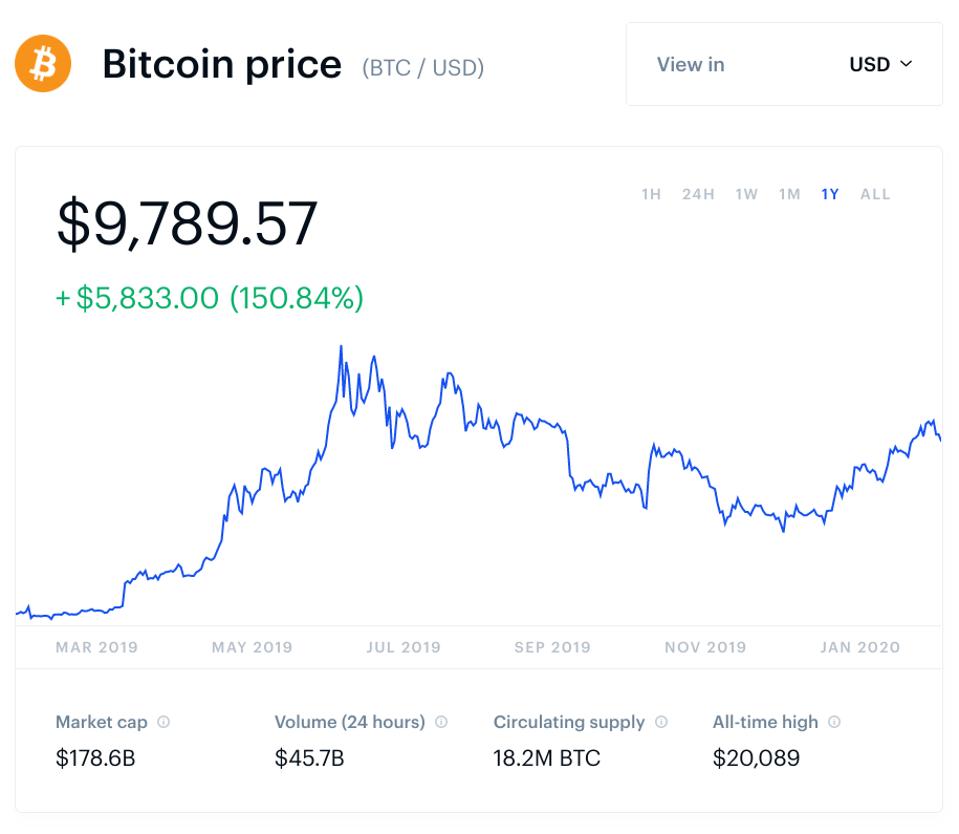Screen dimensions: 959x834
Task: Click the All-time high info icon
Action: [x=835, y=722]
